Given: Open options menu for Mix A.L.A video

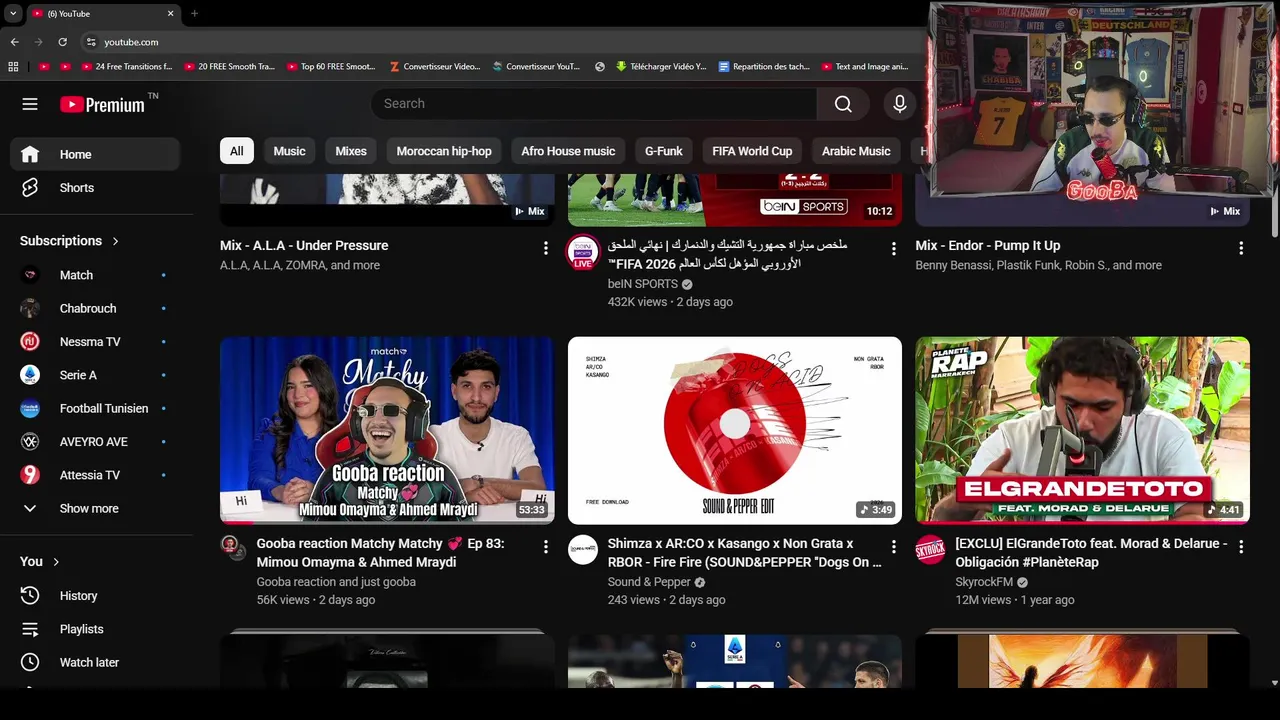Looking at the screenshot, I should [545, 248].
